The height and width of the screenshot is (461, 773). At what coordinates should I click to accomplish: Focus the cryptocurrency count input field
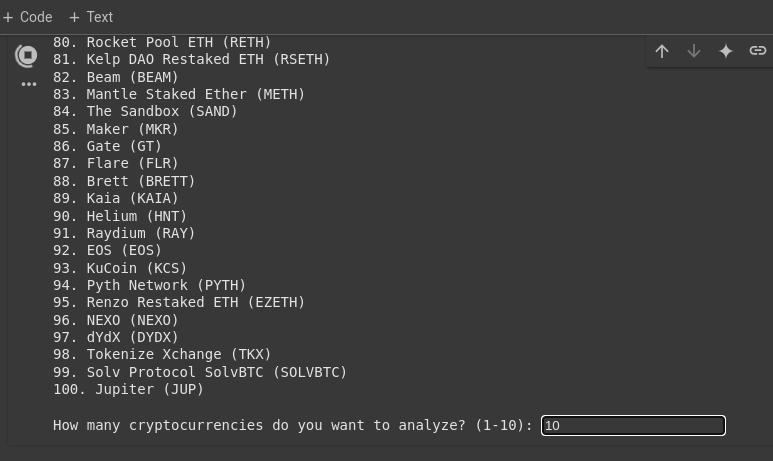[633, 426]
